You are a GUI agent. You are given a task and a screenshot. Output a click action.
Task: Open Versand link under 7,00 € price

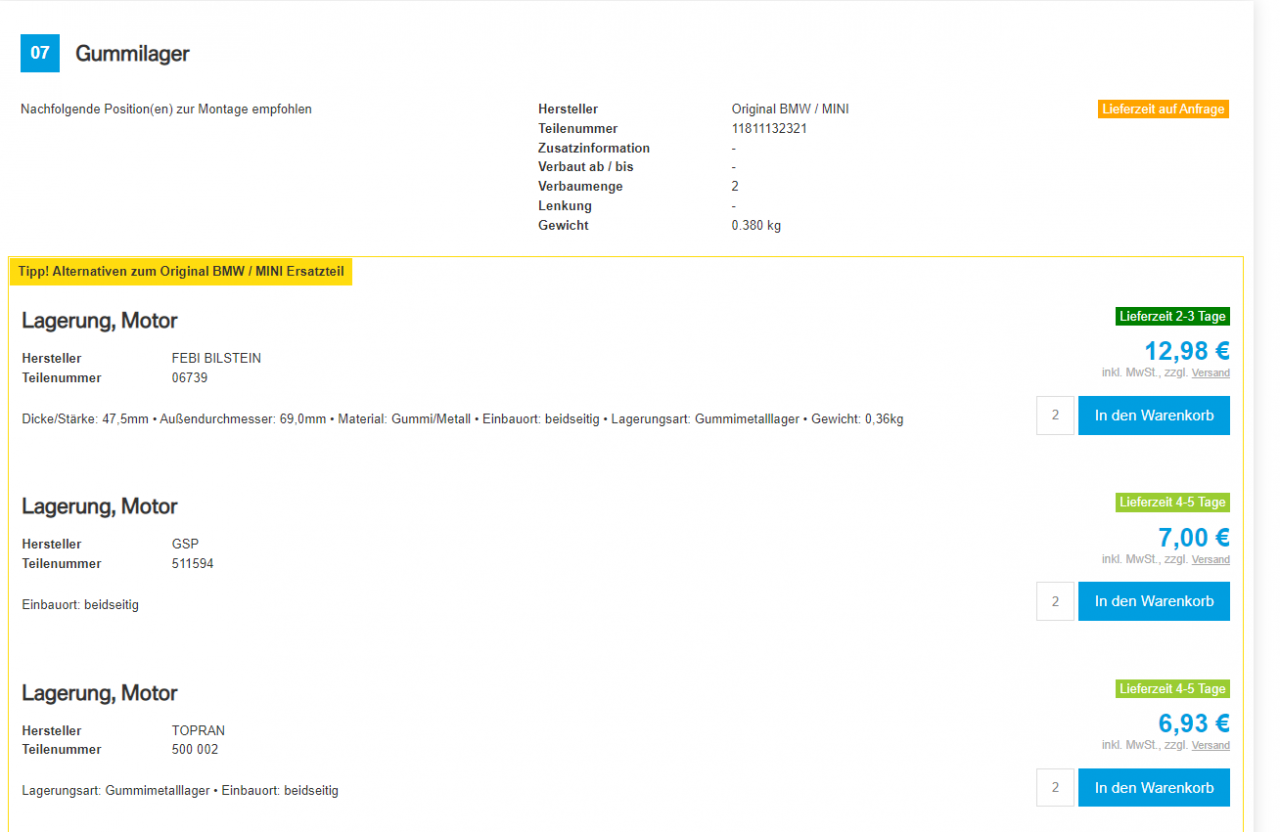pos(1210,559)
